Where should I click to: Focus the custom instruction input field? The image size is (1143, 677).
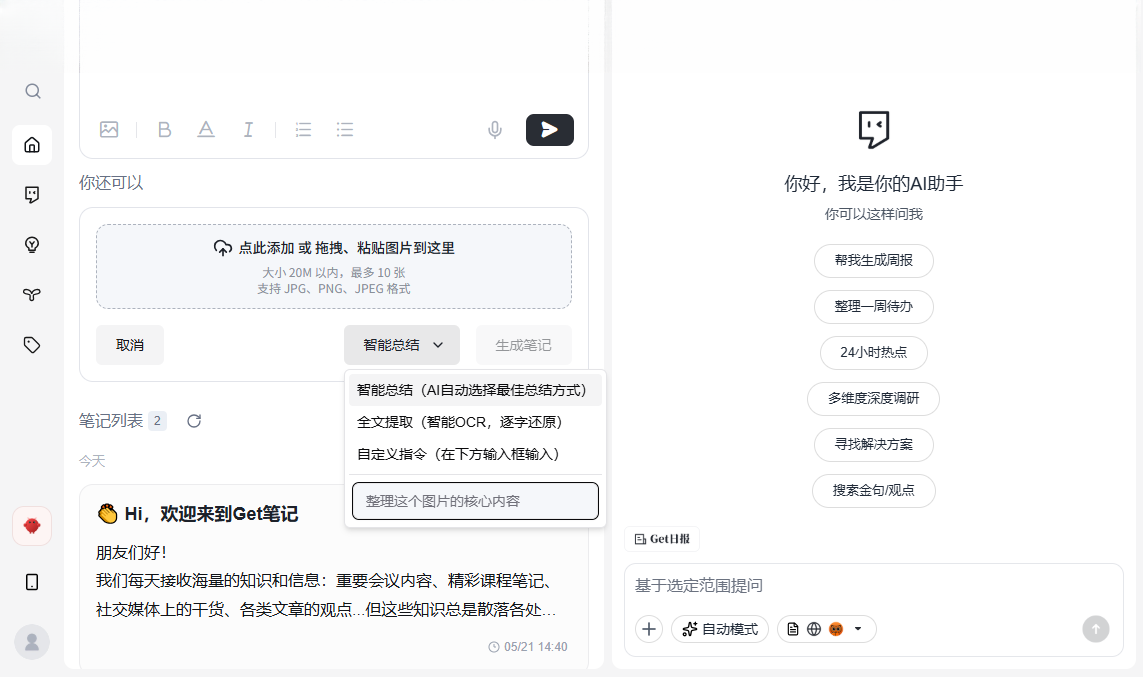(x=475, y=501)
